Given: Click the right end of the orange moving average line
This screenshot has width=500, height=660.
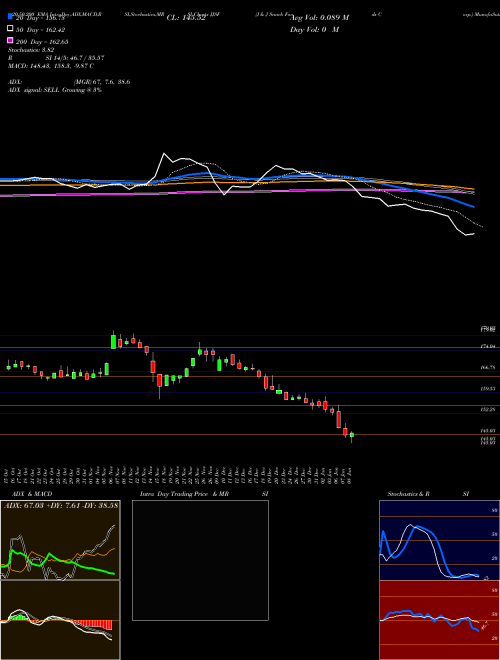Looking at the screenshot, I should (x=473, y=189).
